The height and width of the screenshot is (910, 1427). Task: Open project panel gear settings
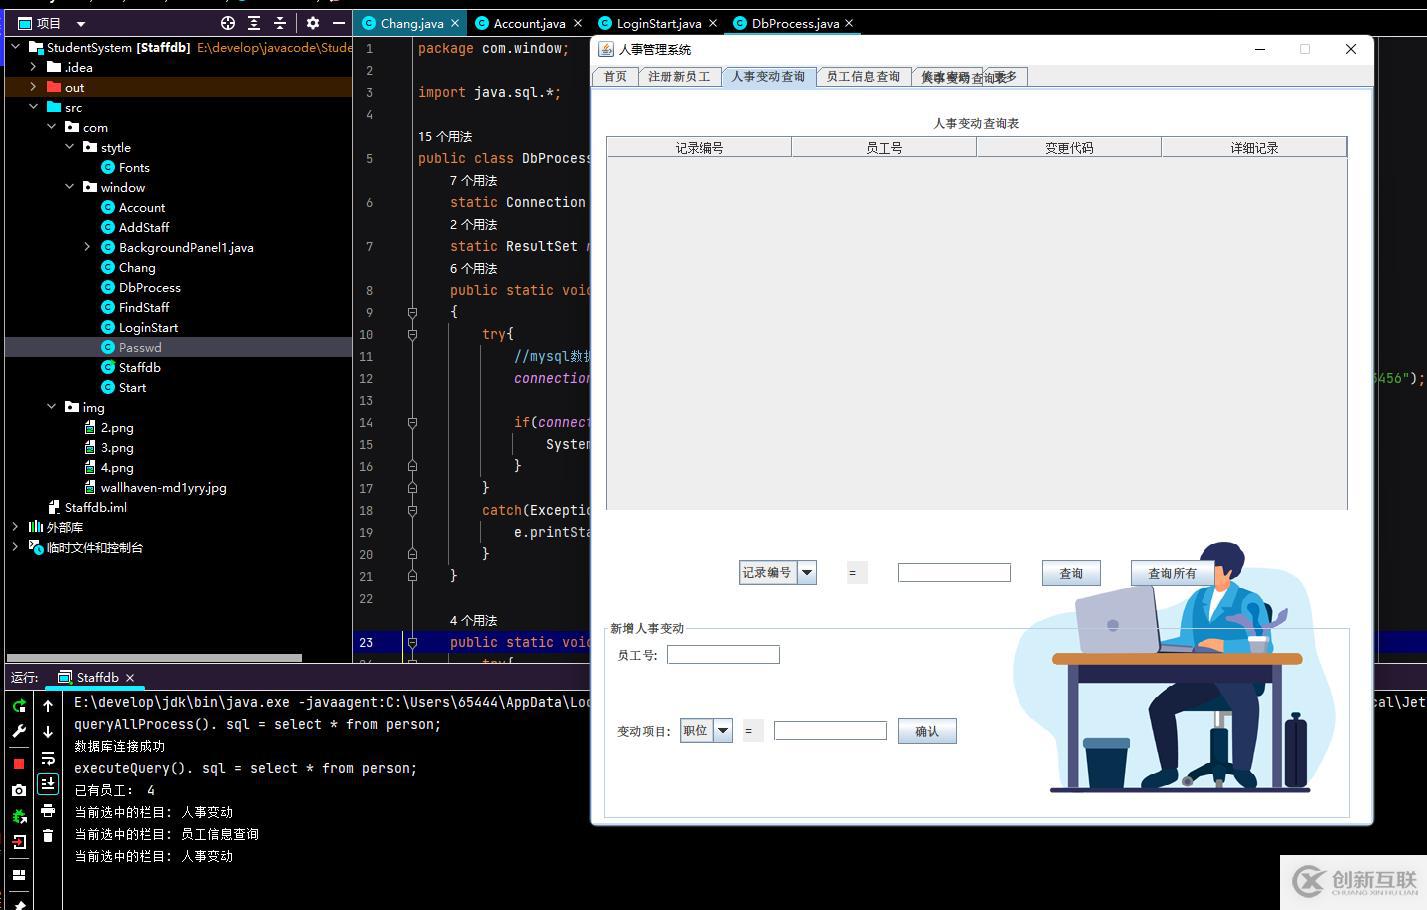coord(313,23)
